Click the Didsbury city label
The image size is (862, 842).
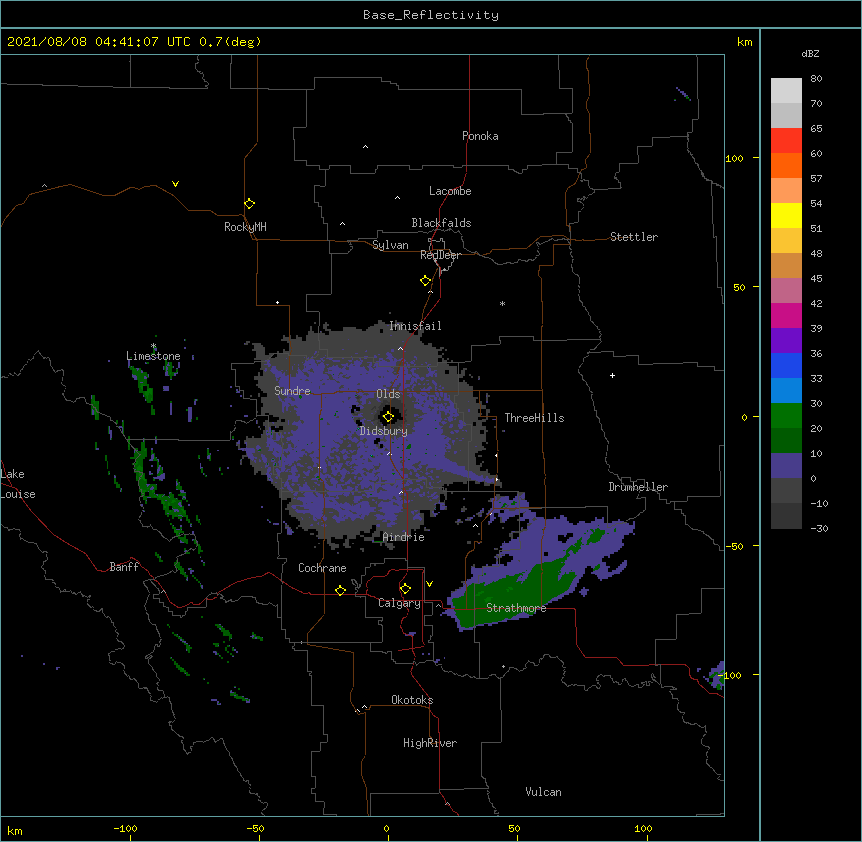(384, 431)
